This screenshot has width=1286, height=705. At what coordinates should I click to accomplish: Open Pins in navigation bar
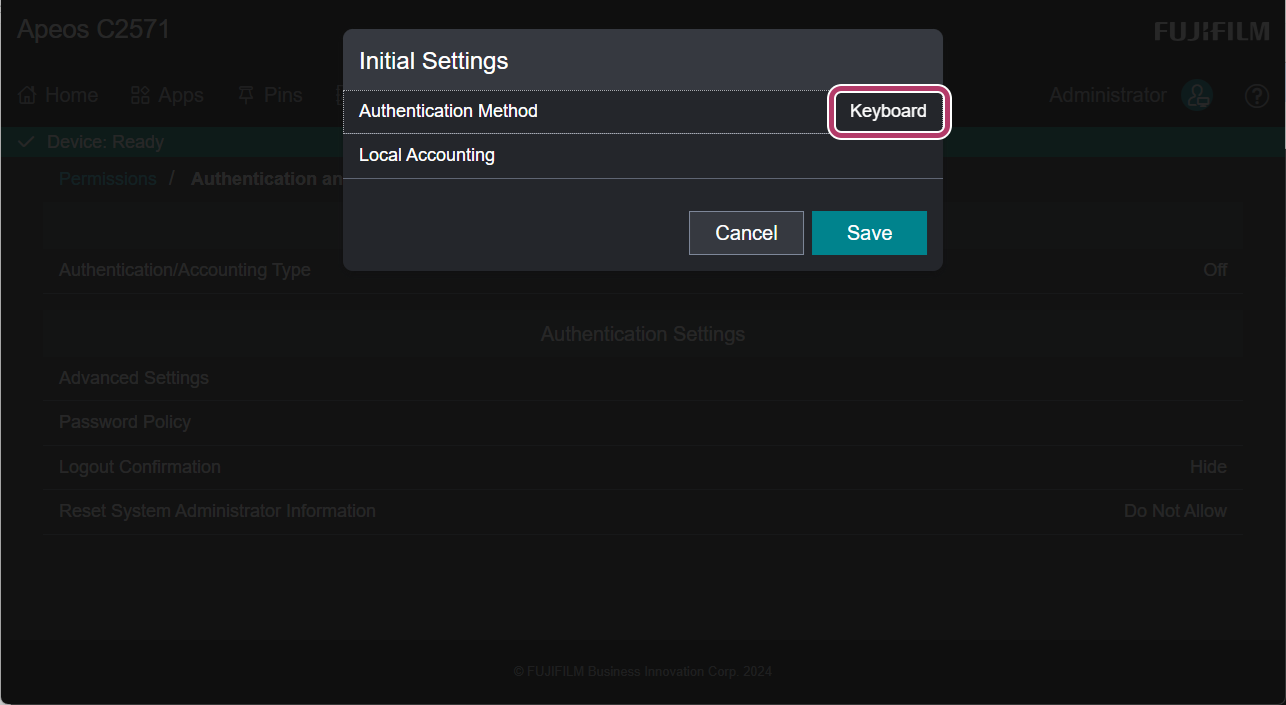[x=270, y=95]
